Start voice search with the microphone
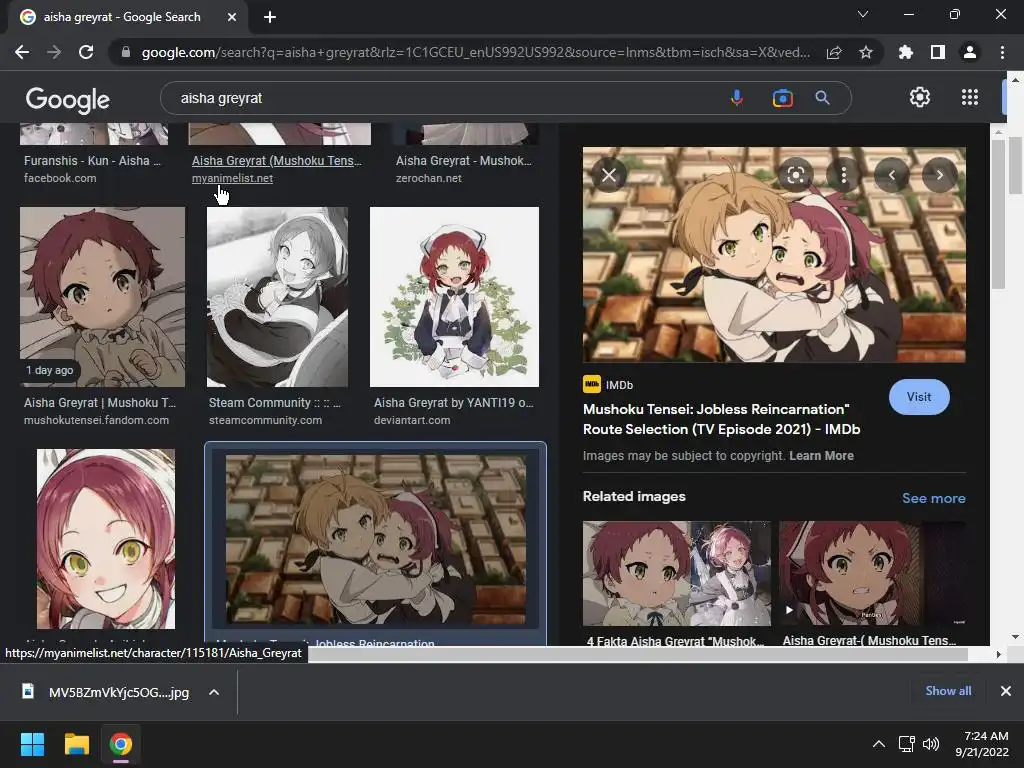The image size is (1024, 768). (x=737, y=98)
